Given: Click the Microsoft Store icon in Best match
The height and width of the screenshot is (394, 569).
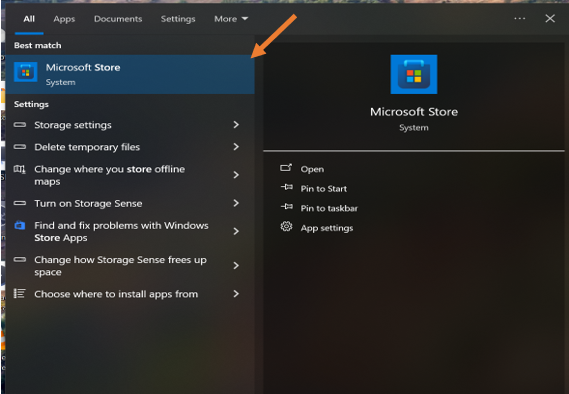Looking at the screenshot, I should (x=25, y=72).
